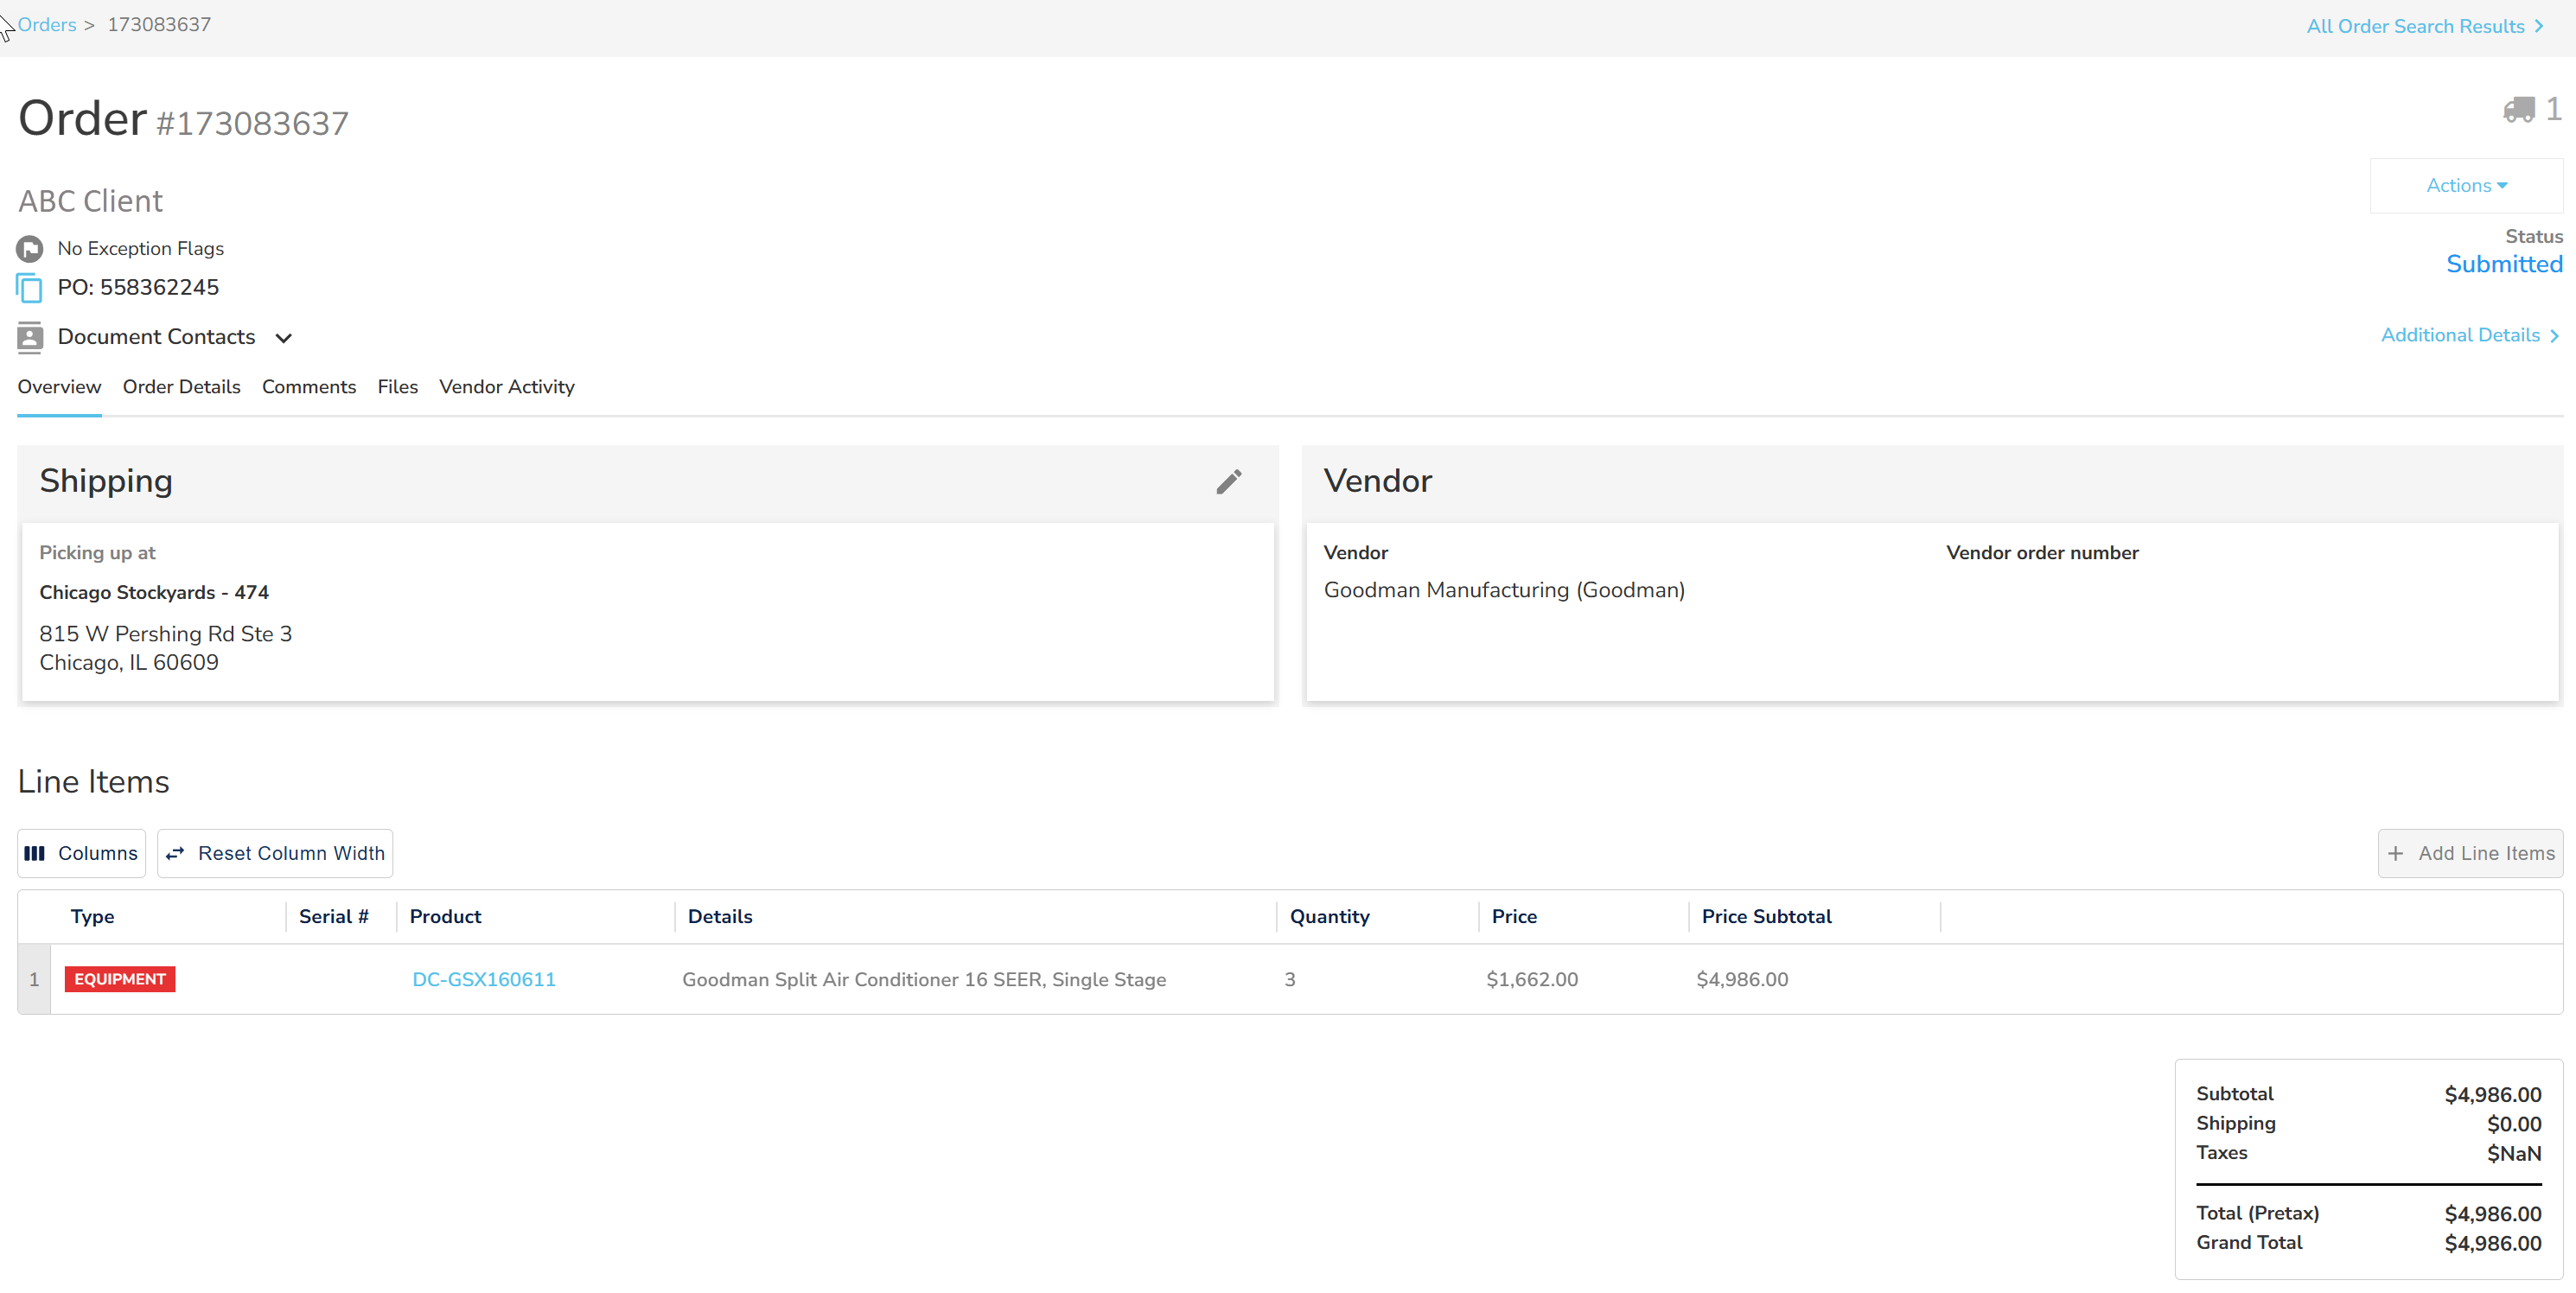Click the exception flag icon
The height and width of the screenshot is (1293, 2576).
(30, 248)
